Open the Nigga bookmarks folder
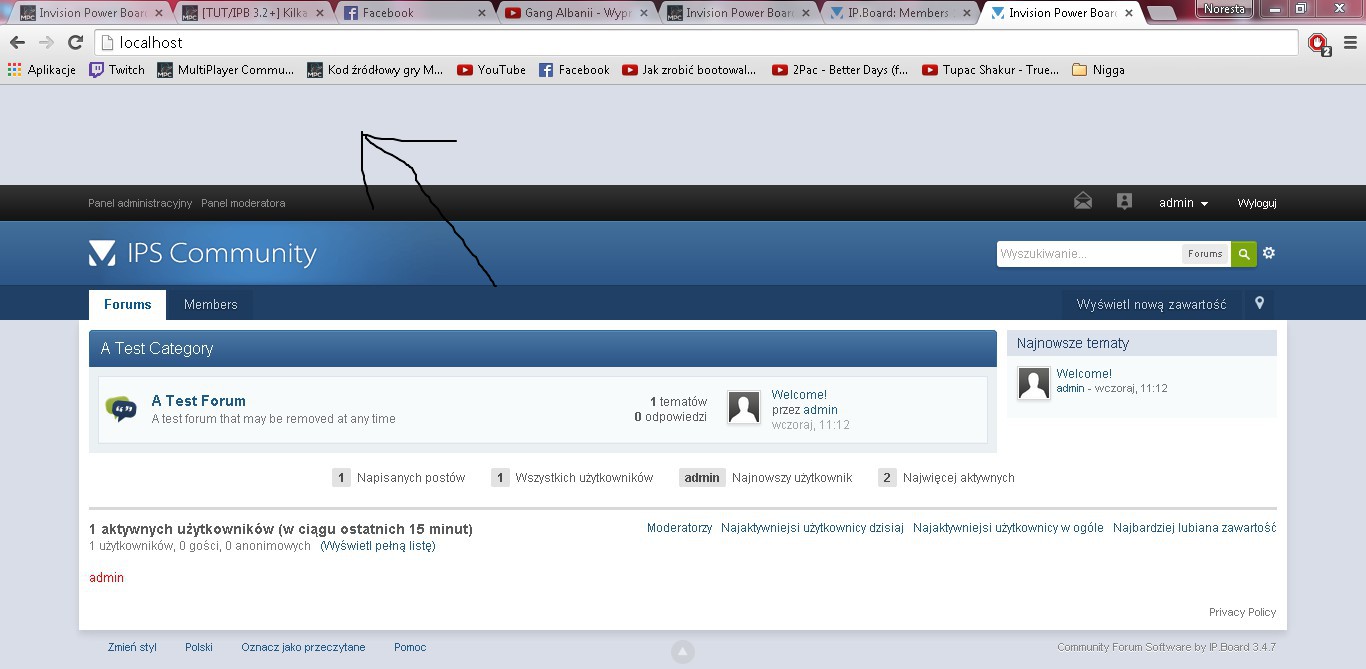This screenshot has height=669, width=1366. tap(1098, 70)
